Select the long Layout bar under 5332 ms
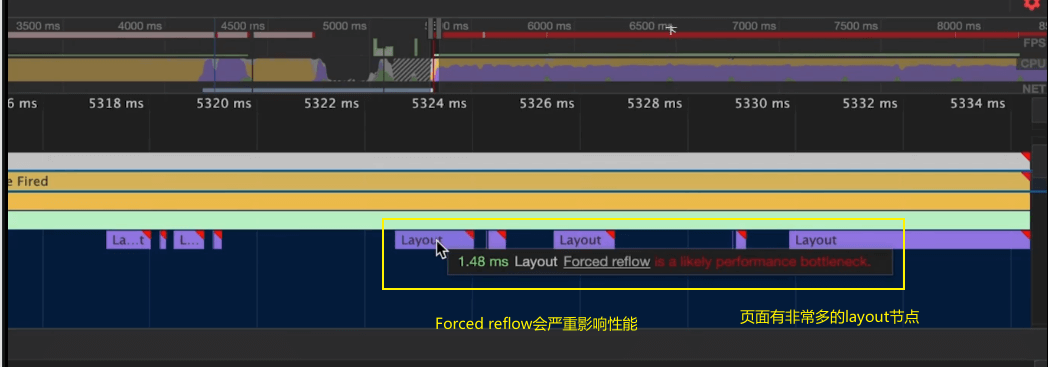Viewport: 1048px width, 367px height. [909, 240]
